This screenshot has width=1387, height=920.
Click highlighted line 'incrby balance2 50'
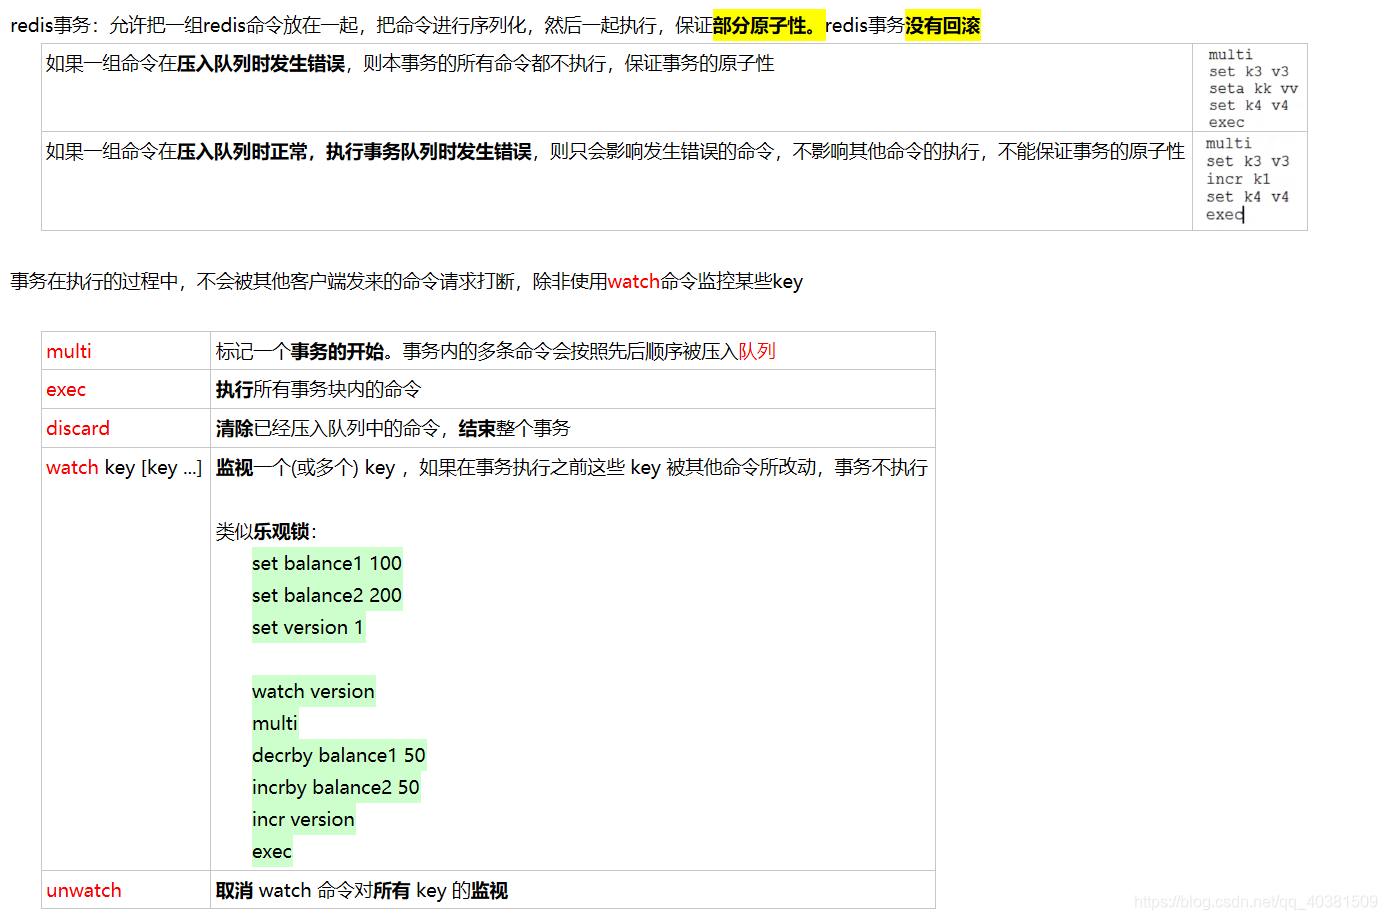coord(336,787)
